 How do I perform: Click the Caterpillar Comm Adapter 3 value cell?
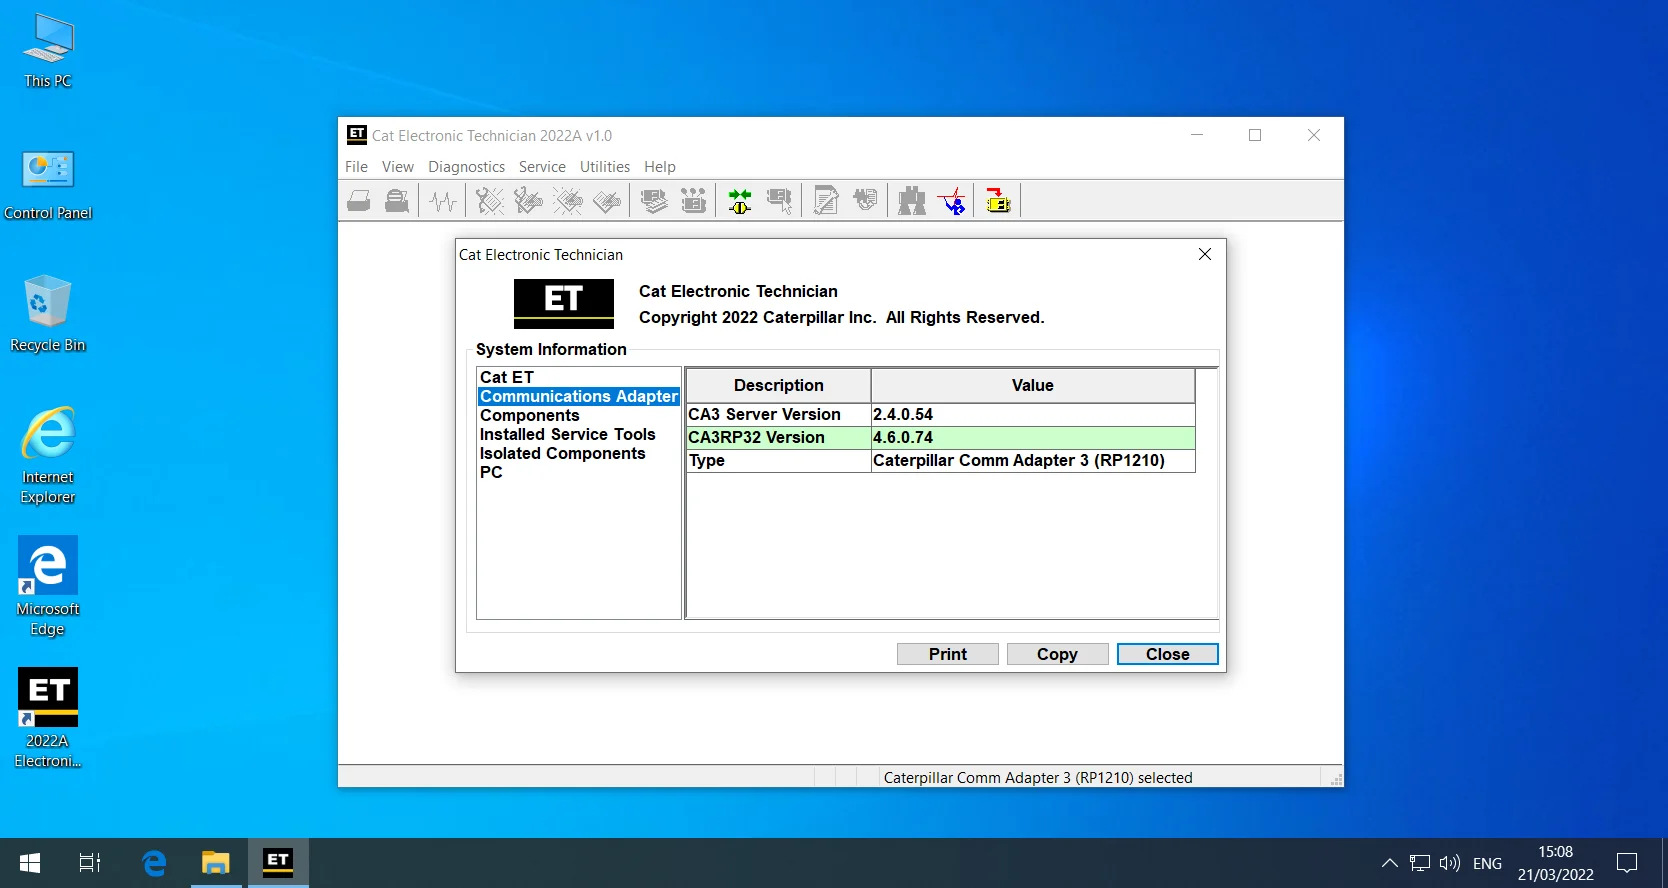(1033, 460)
